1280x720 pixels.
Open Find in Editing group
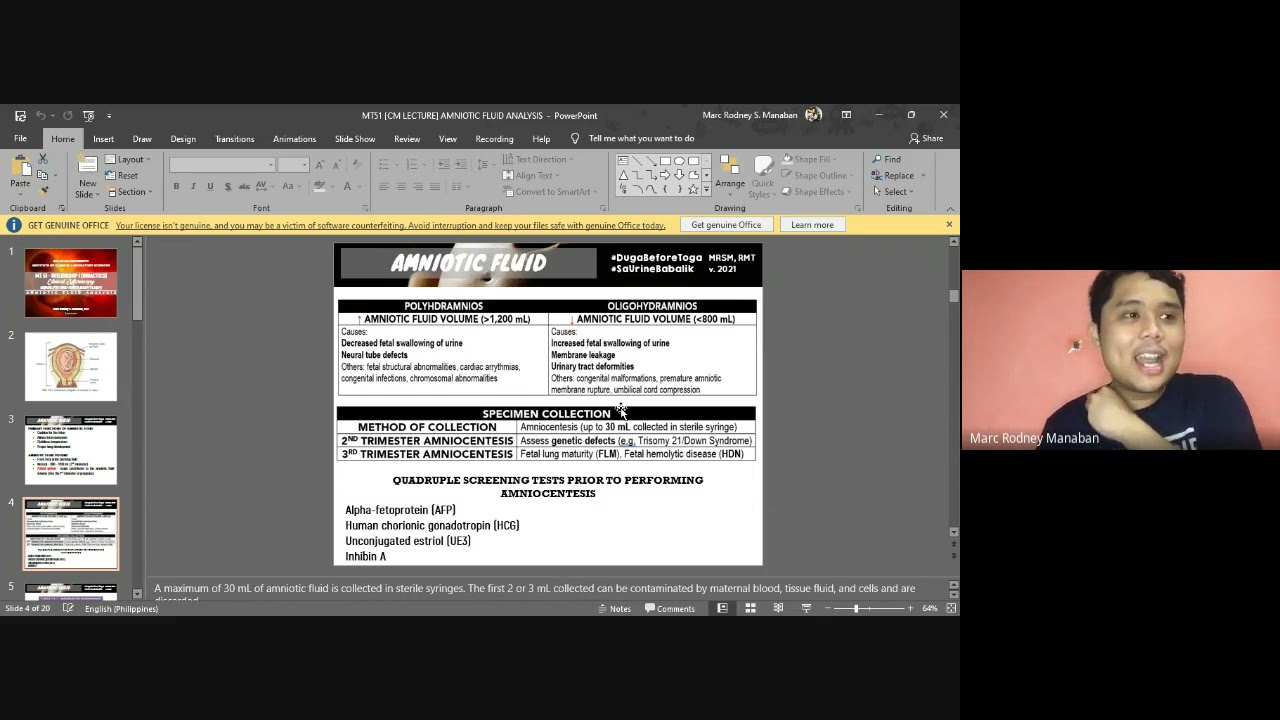coord(887,159)
